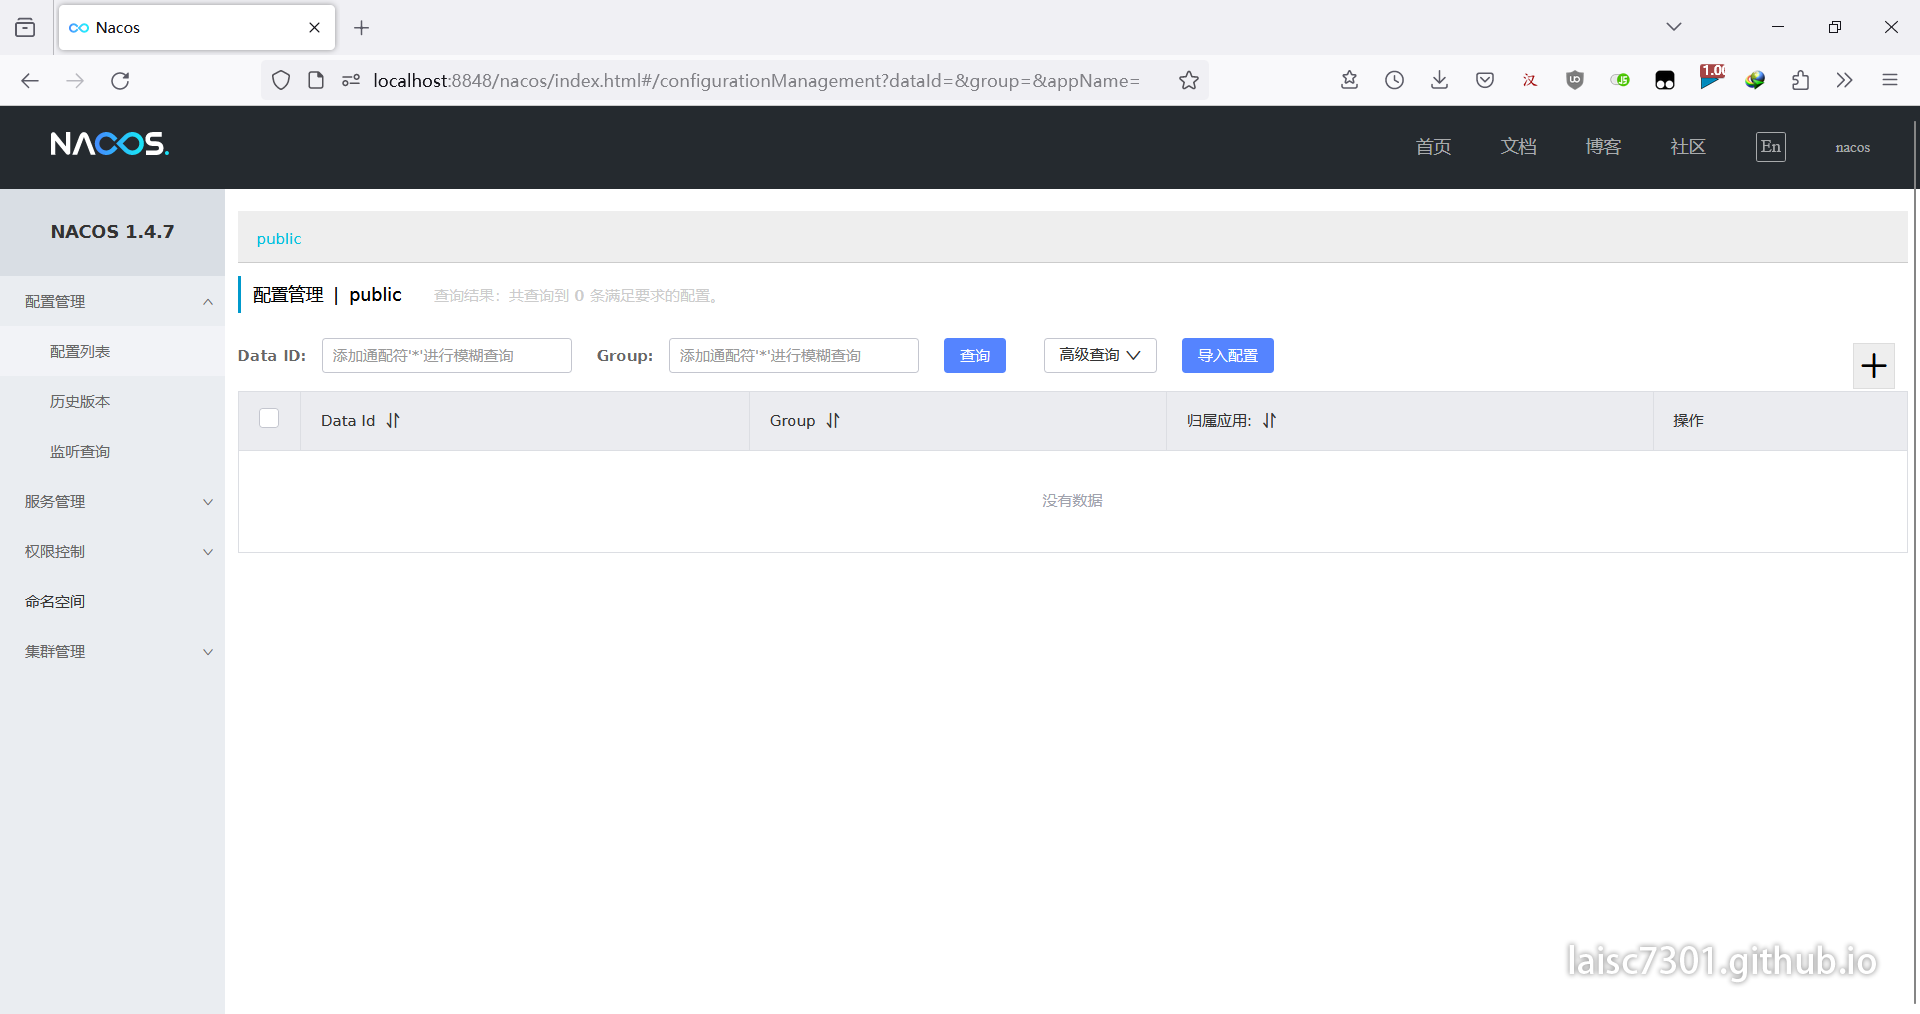
Task: Expand the 权限控制 sidebar section
Action: click(x=112, y=551)
